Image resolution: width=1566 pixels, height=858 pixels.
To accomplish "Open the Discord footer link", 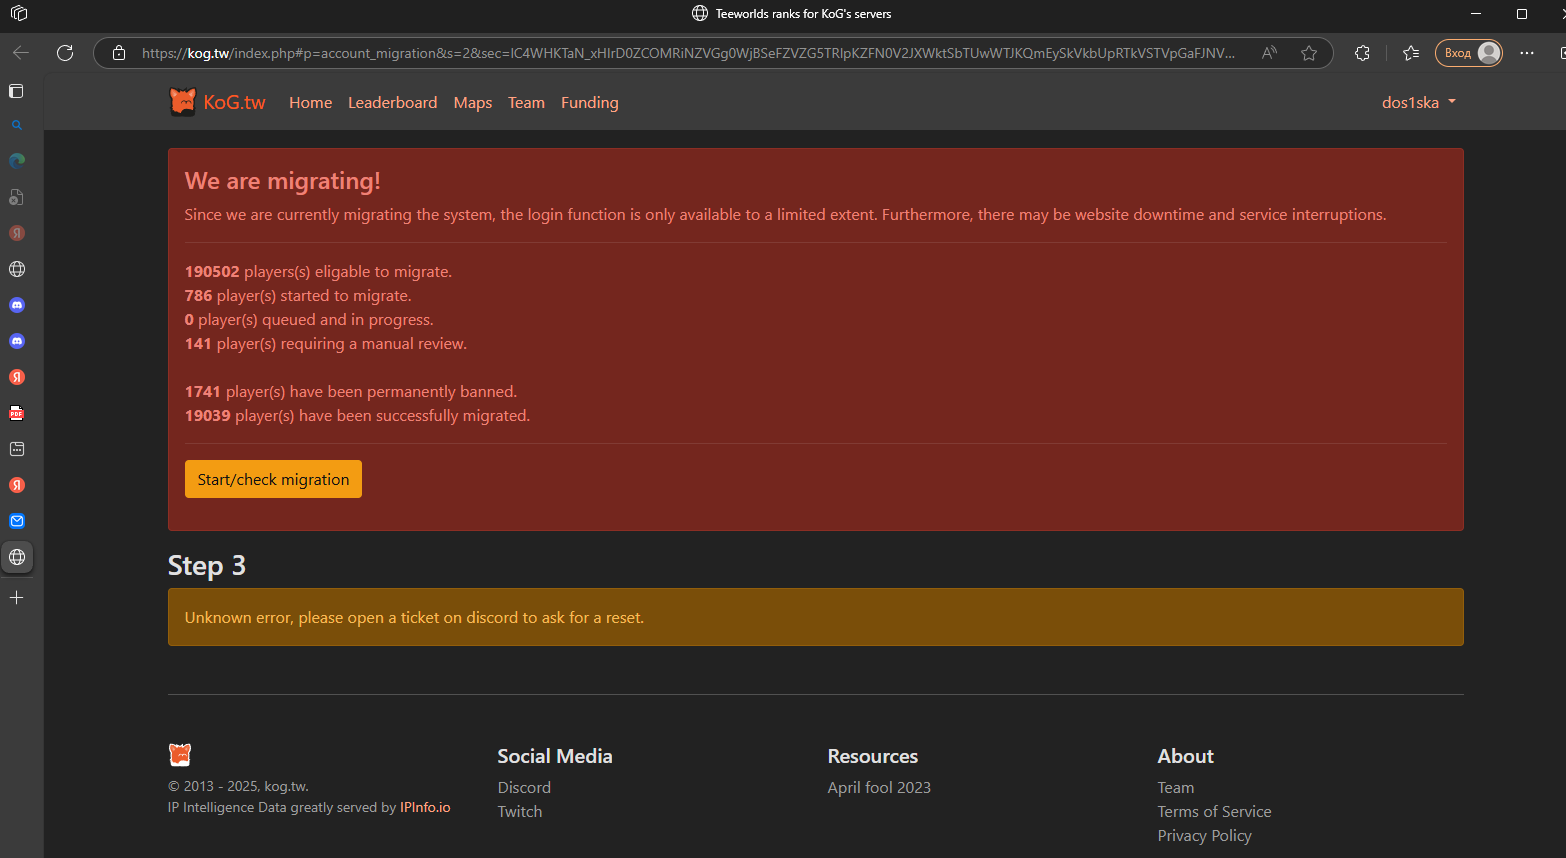I will click(x=524, y=787).
